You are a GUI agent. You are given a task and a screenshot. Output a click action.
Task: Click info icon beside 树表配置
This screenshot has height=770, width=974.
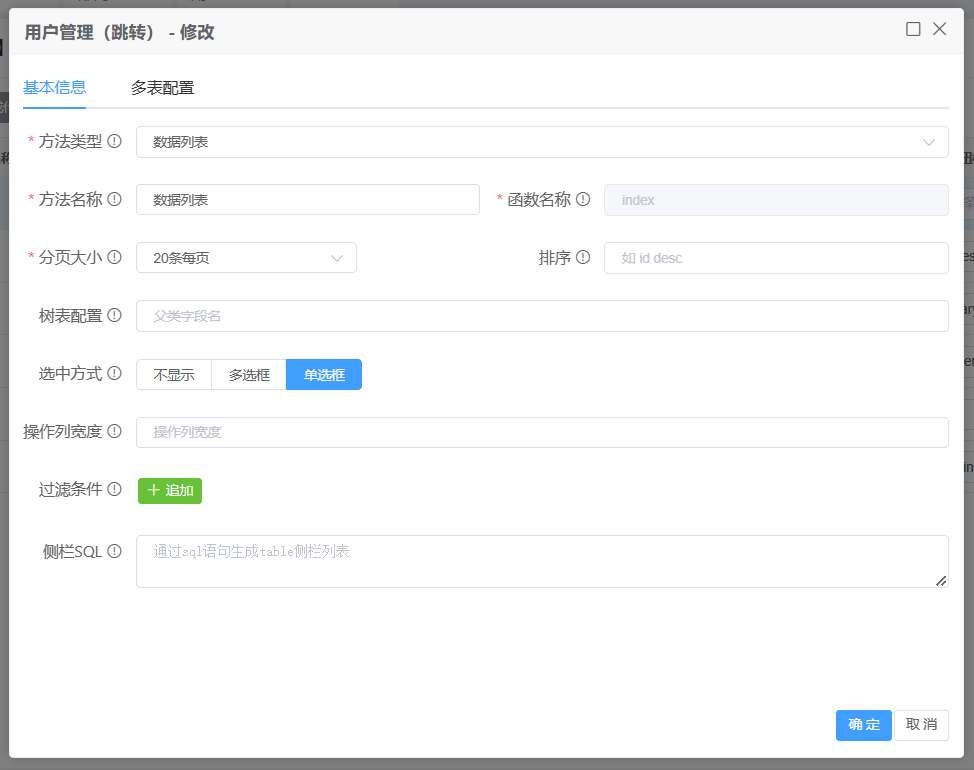click(114, 316)
